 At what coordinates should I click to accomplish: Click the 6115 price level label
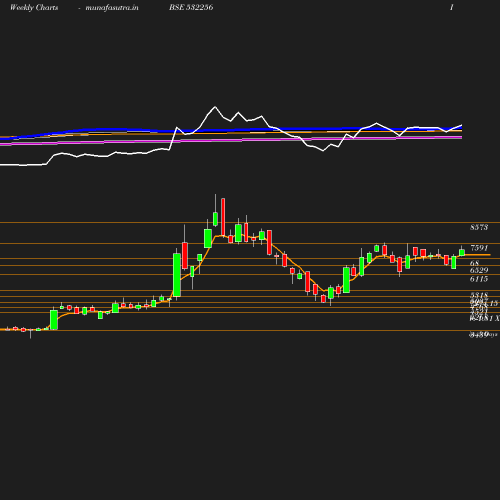coord(479,279)
